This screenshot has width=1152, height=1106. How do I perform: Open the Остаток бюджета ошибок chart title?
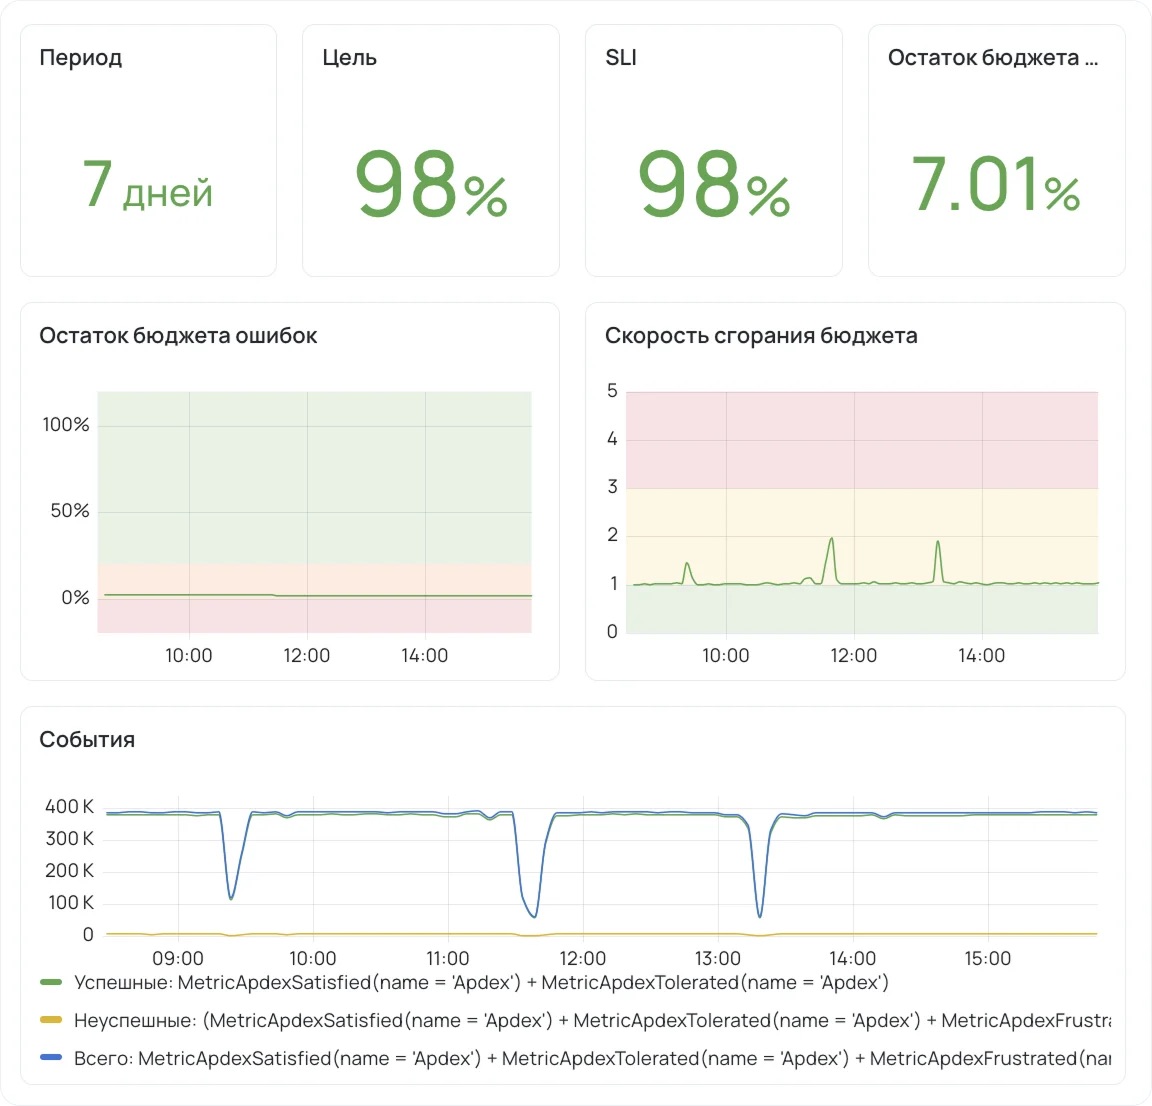178,336
